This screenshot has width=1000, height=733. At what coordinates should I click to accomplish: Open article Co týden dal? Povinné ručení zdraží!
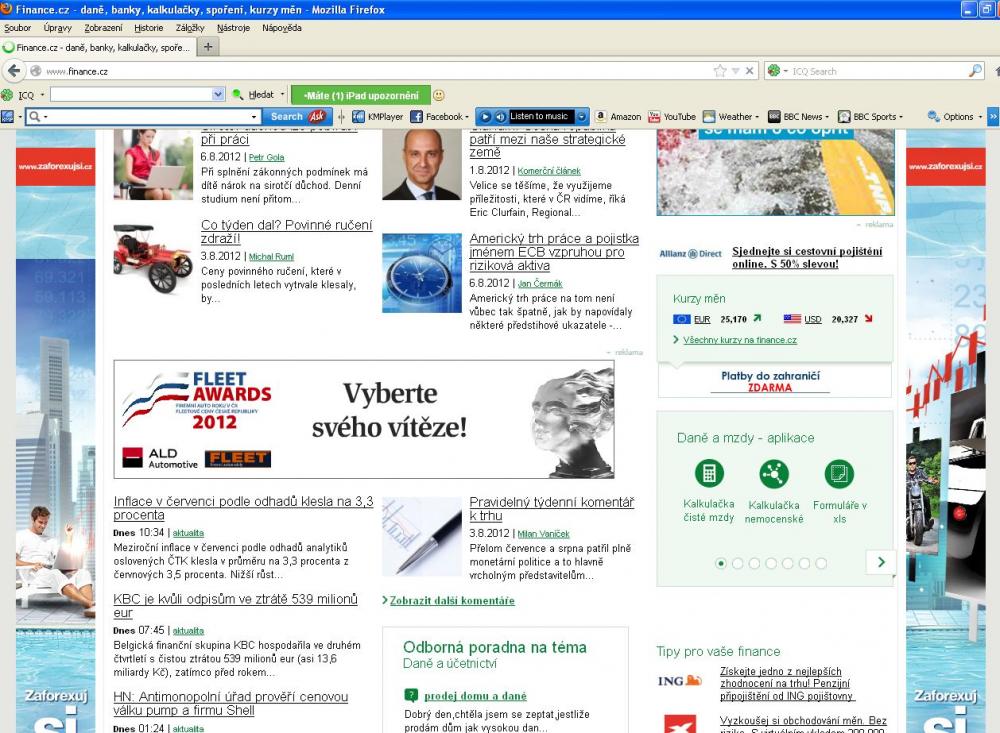point(287,232)
